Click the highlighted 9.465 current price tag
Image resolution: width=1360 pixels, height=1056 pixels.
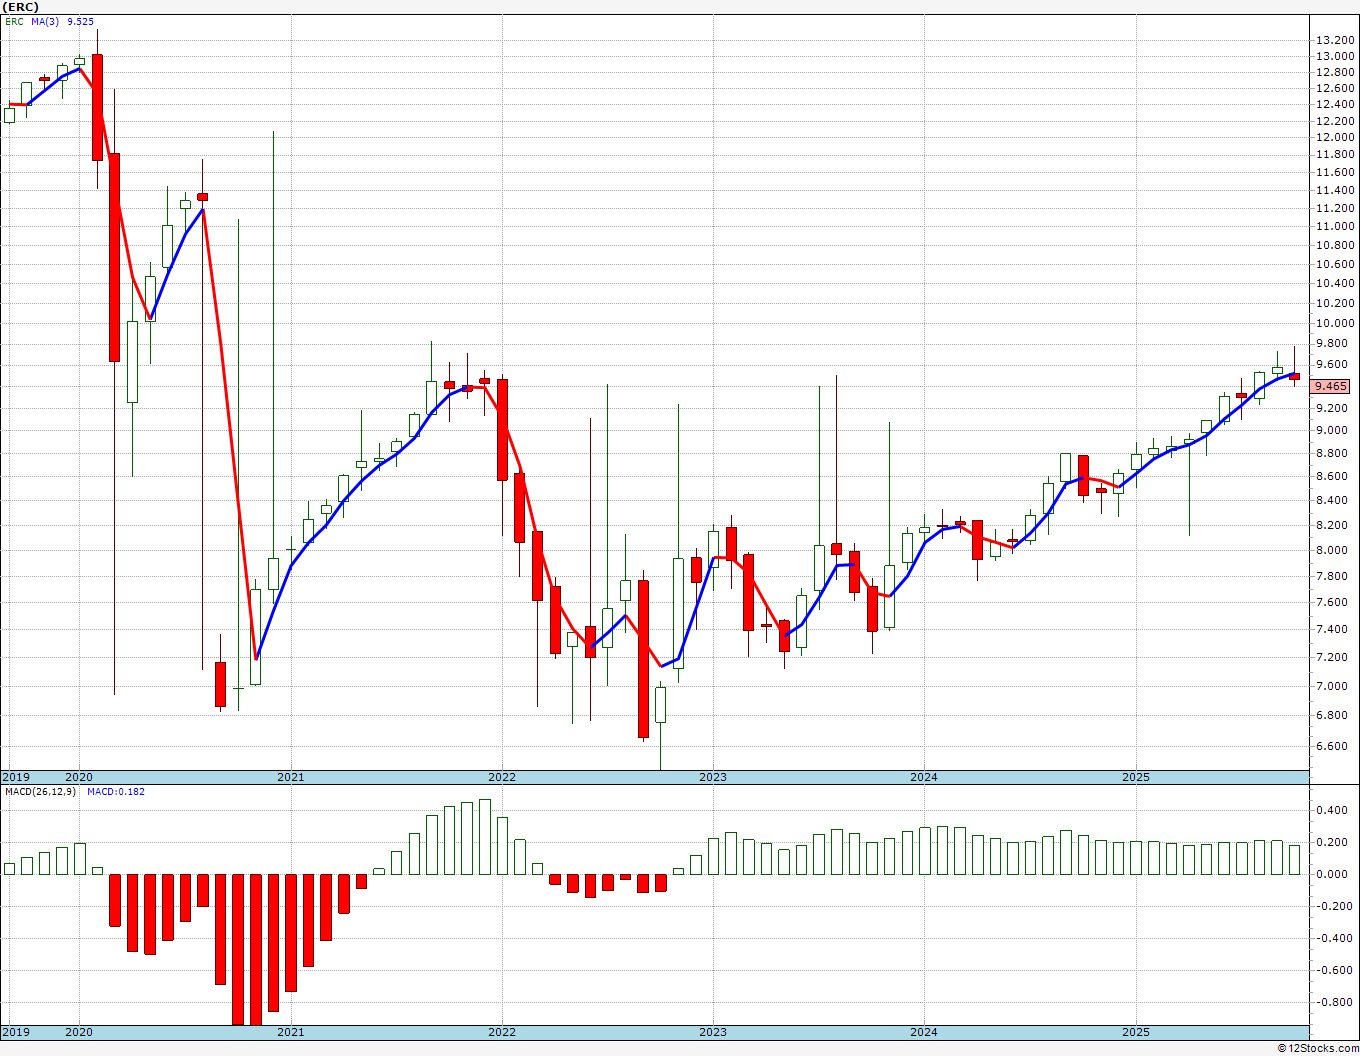tap(1331, 386)
